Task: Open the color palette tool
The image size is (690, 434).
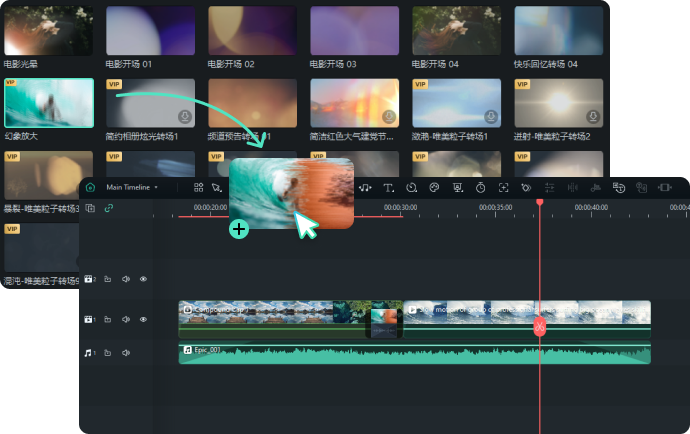Action: tap(434, 187)
